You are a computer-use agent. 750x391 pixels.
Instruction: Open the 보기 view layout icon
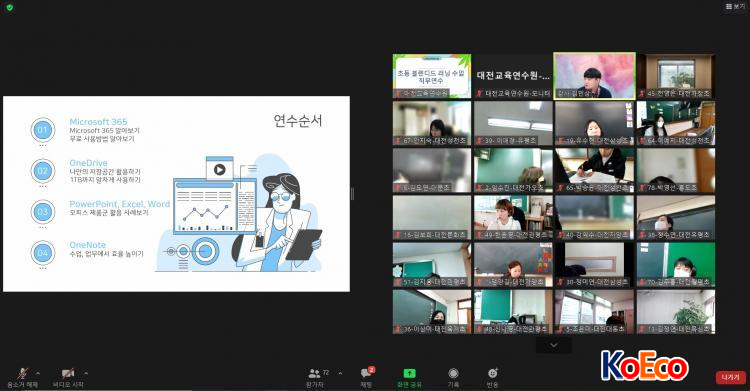click(x=735, y=6)
